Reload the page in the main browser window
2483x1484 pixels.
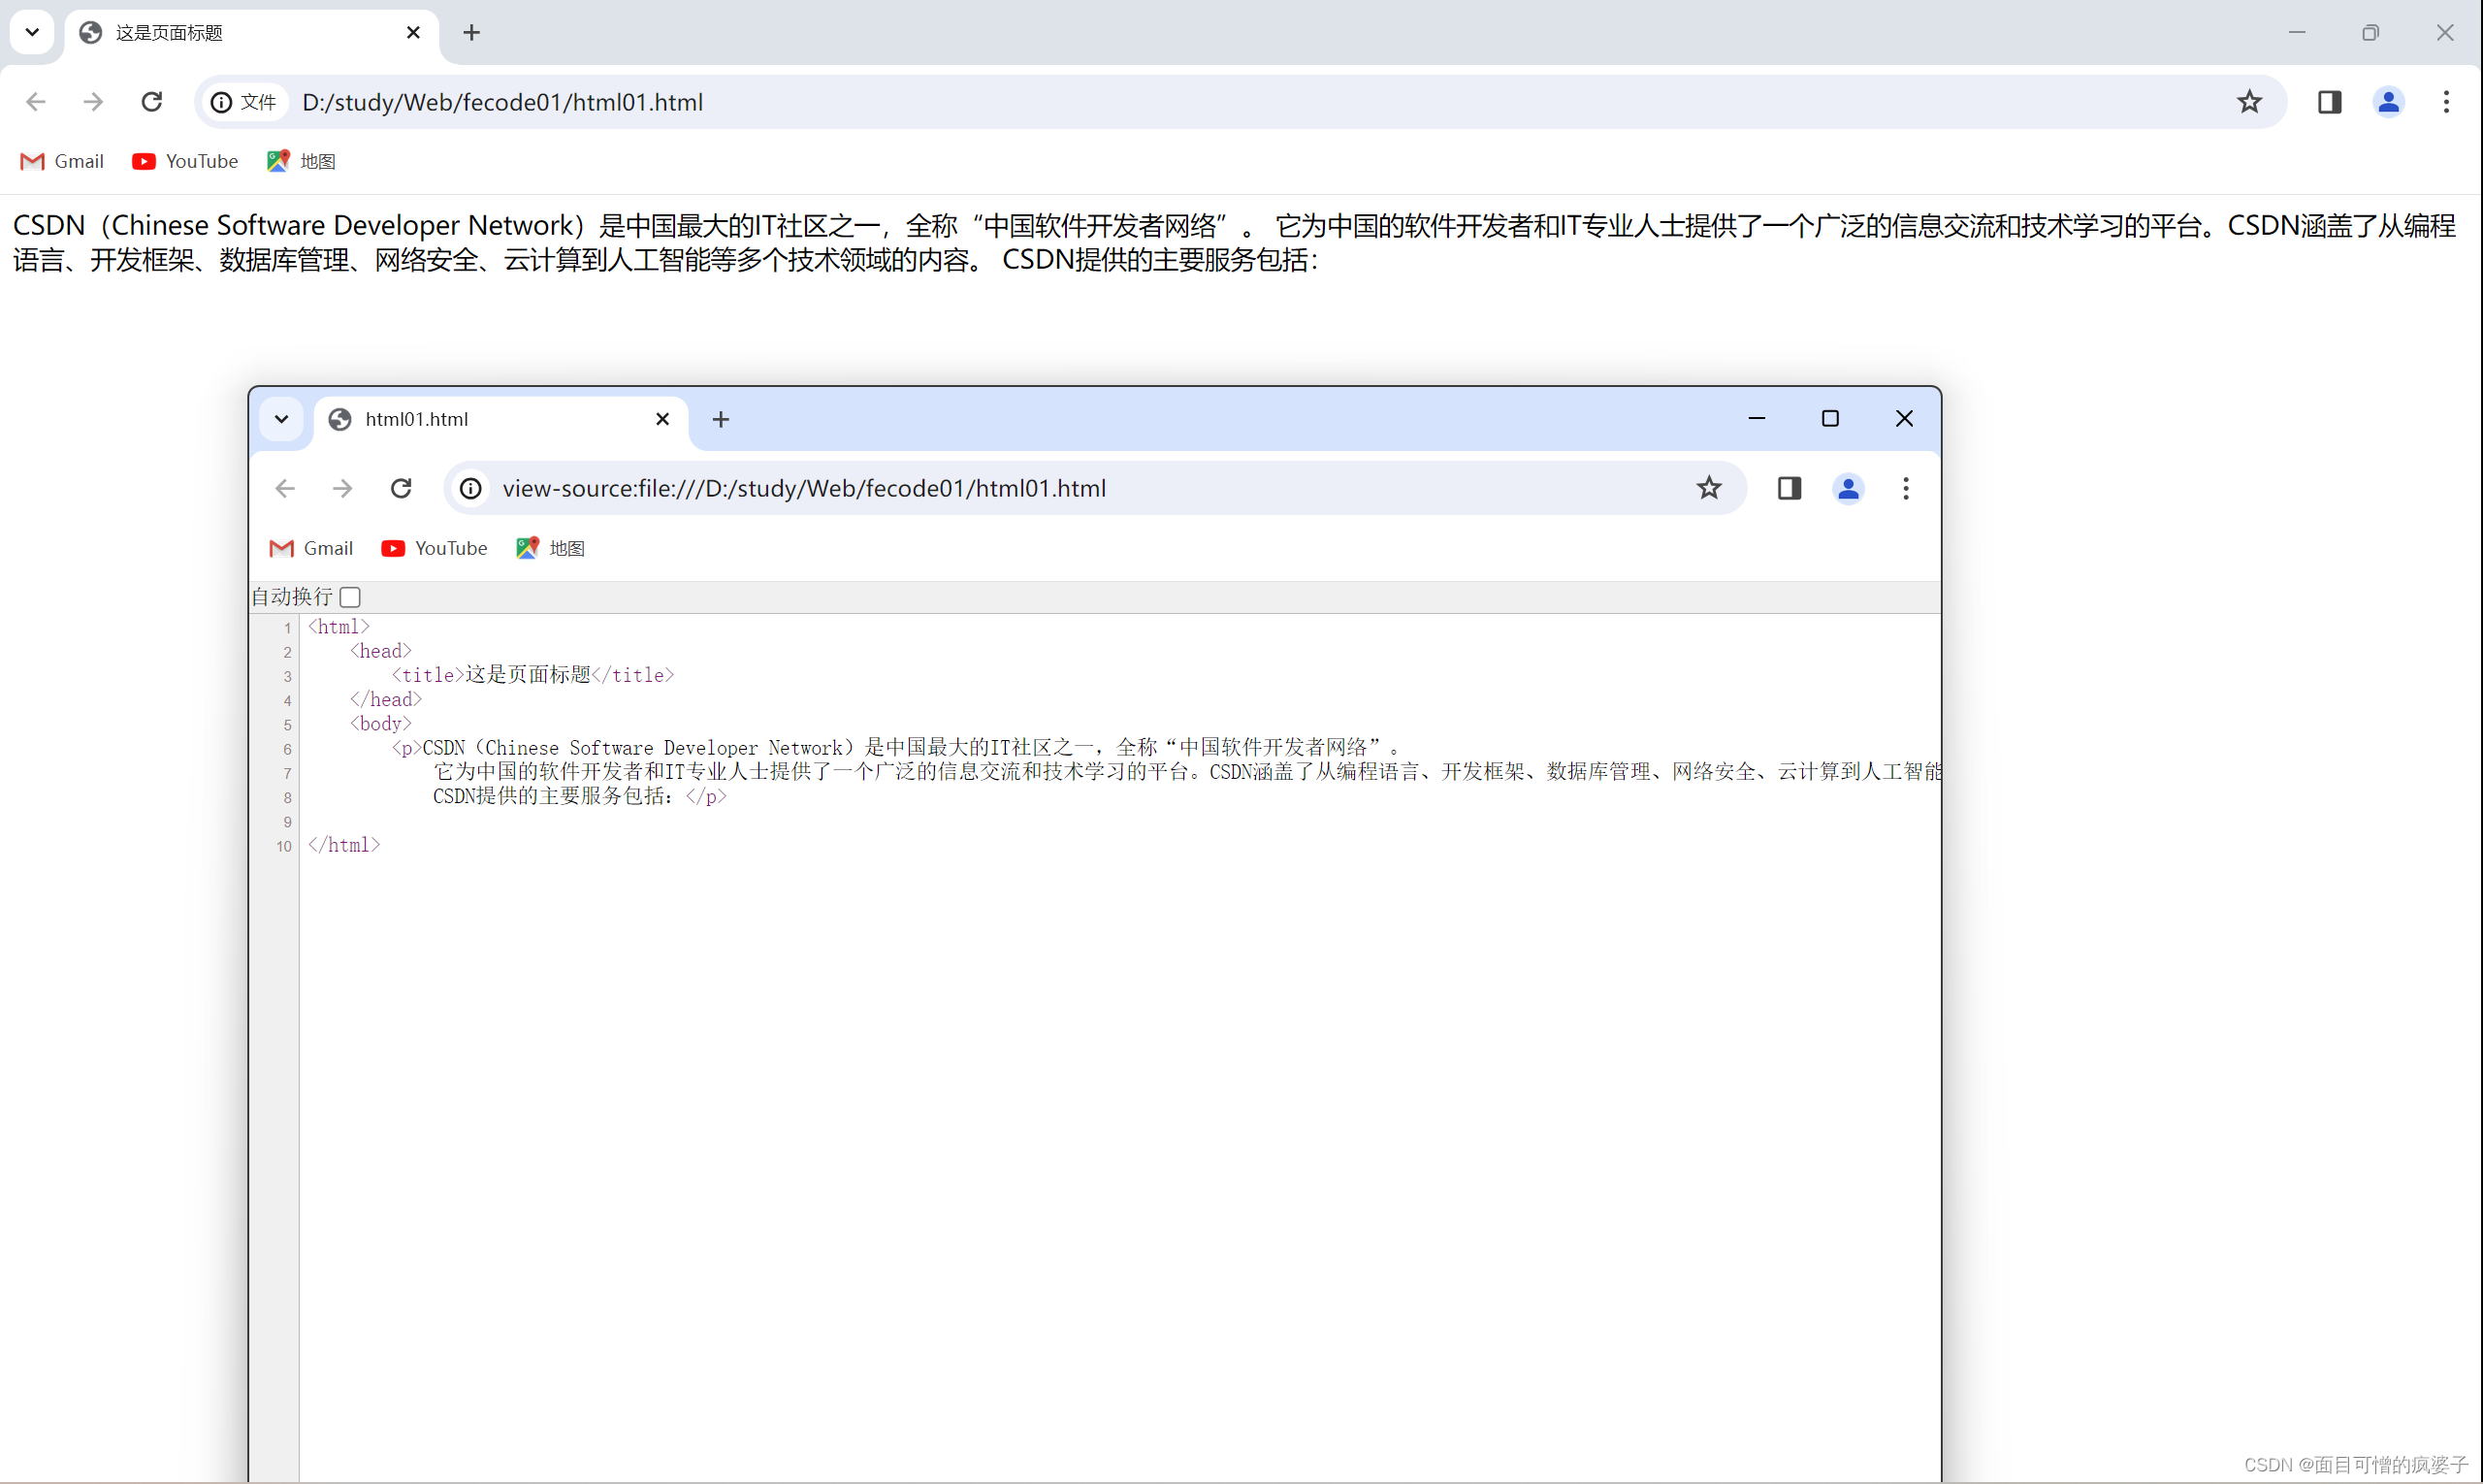152,102
